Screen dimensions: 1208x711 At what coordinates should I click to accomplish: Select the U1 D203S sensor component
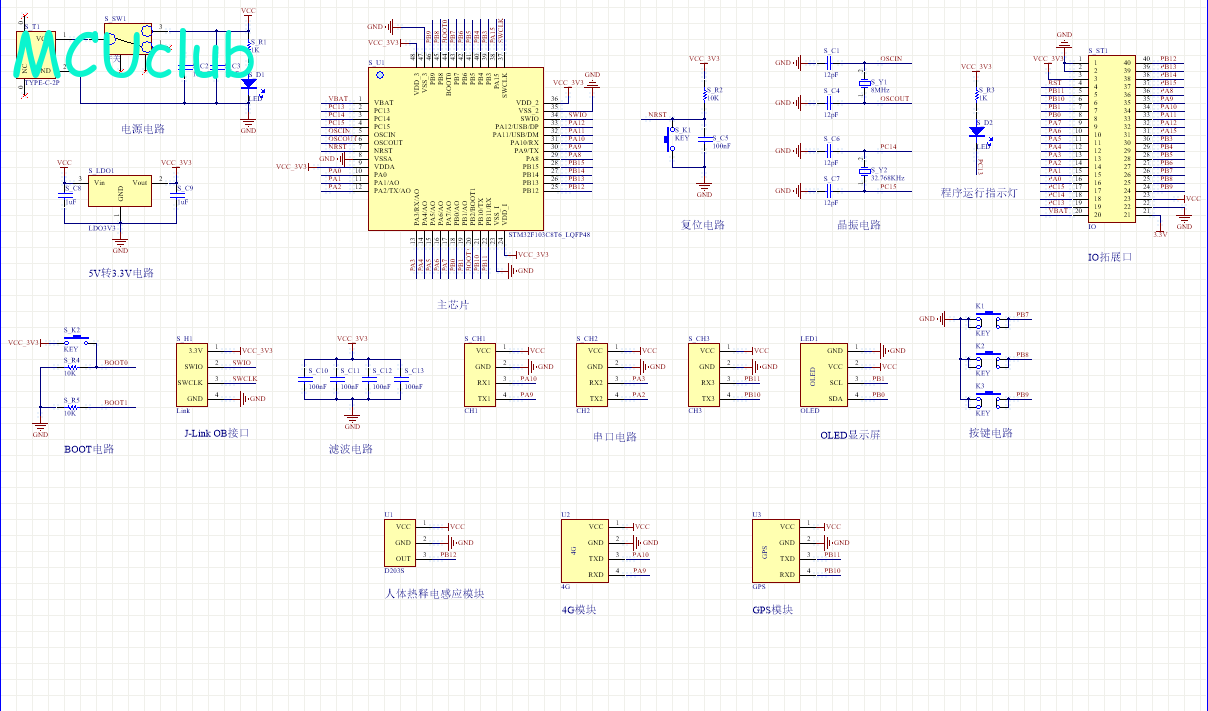tap(401, 543)
